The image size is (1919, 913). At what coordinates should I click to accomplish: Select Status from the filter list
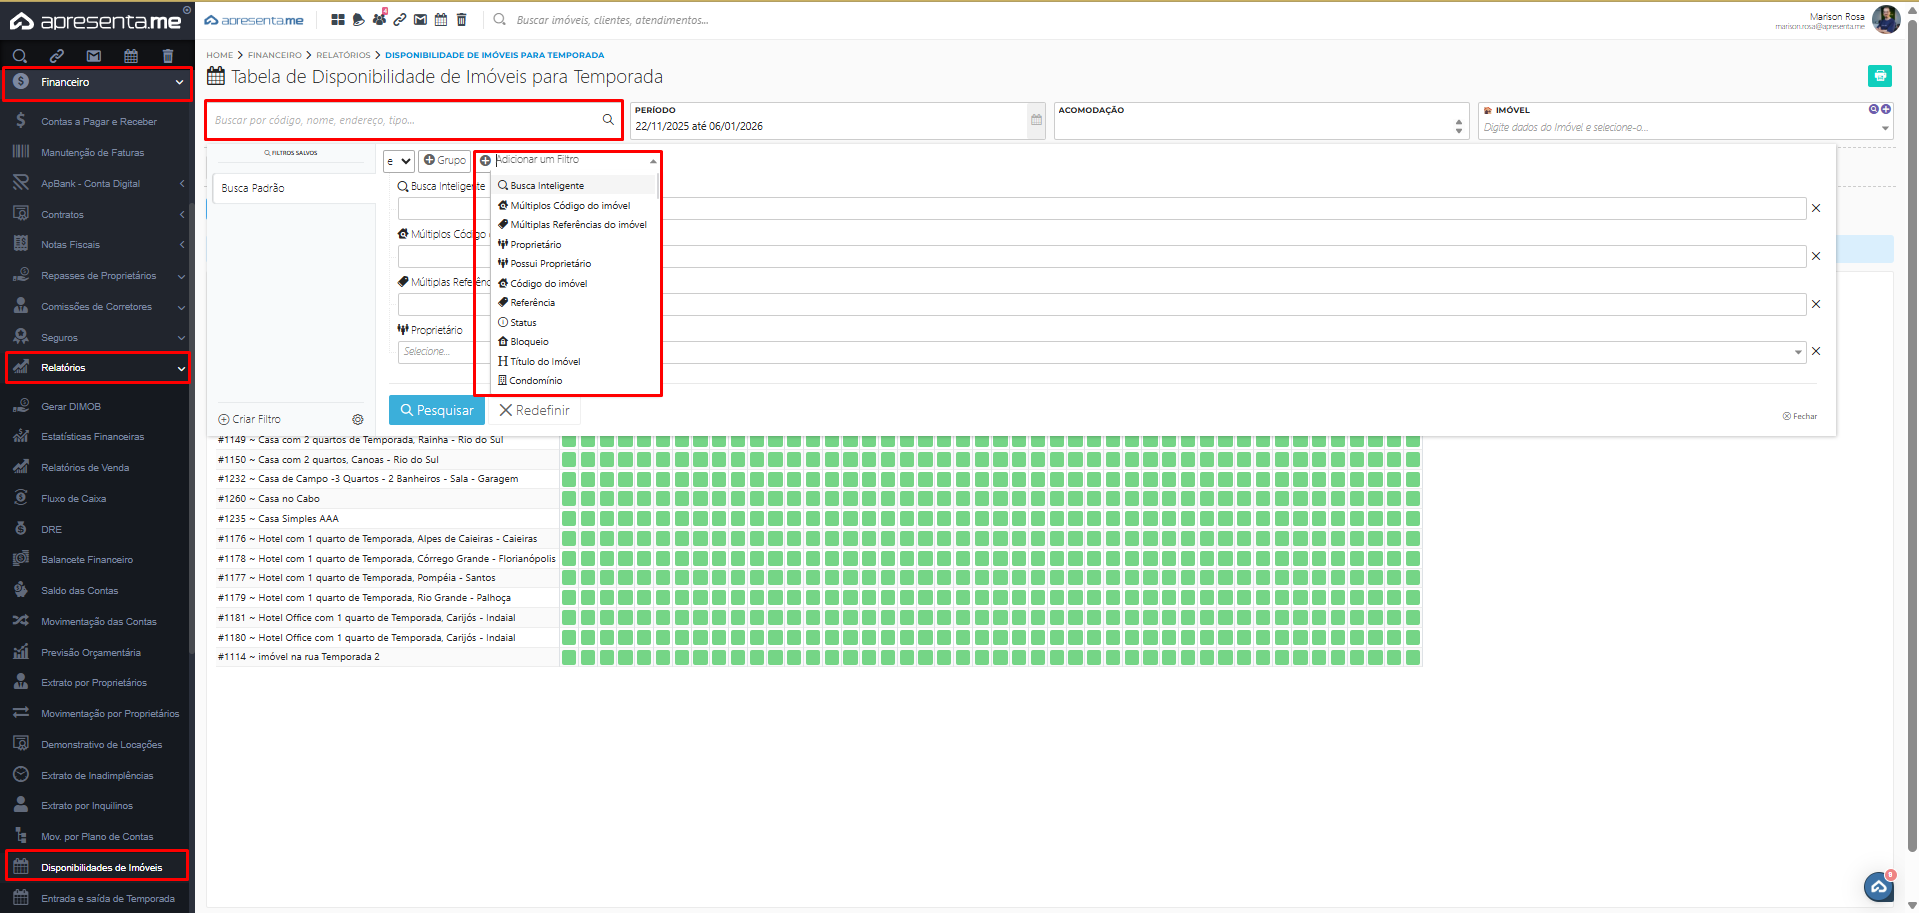pos(523,323)
